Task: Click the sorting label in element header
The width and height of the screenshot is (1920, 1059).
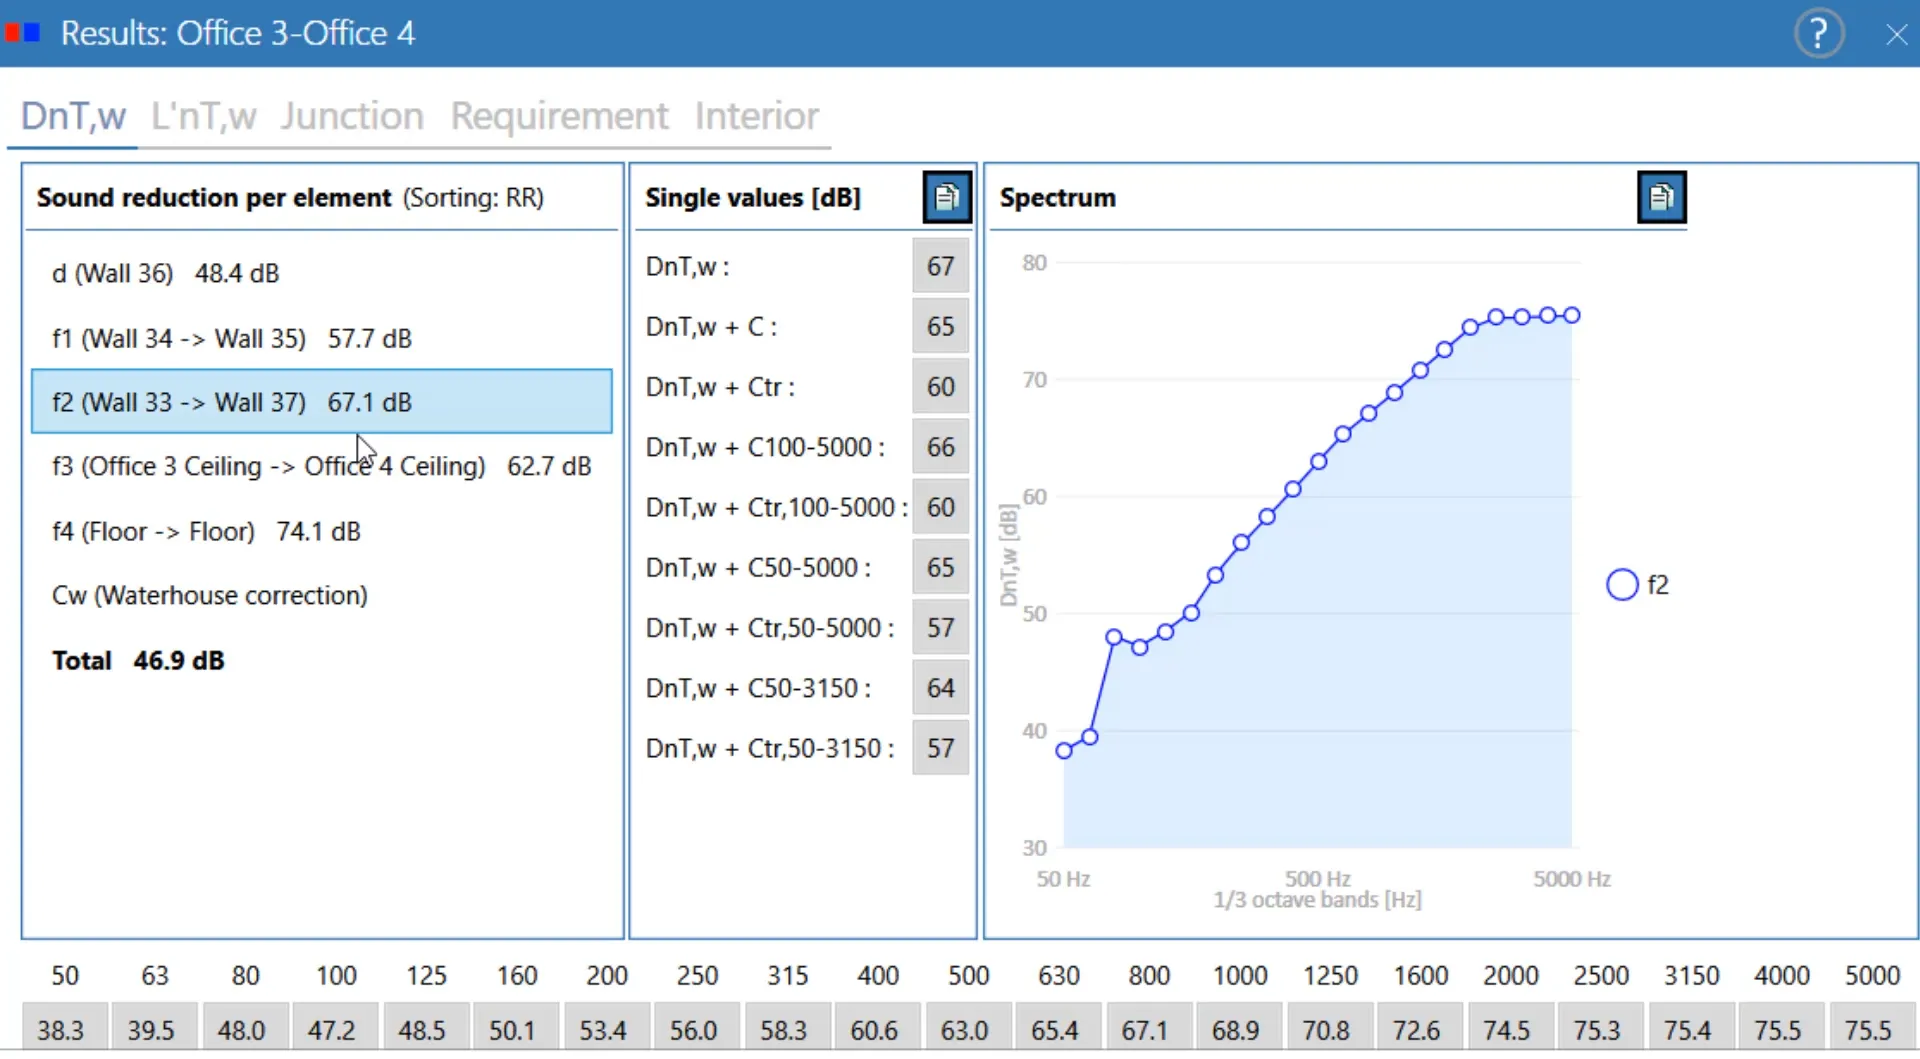Action: pos(473,198)
